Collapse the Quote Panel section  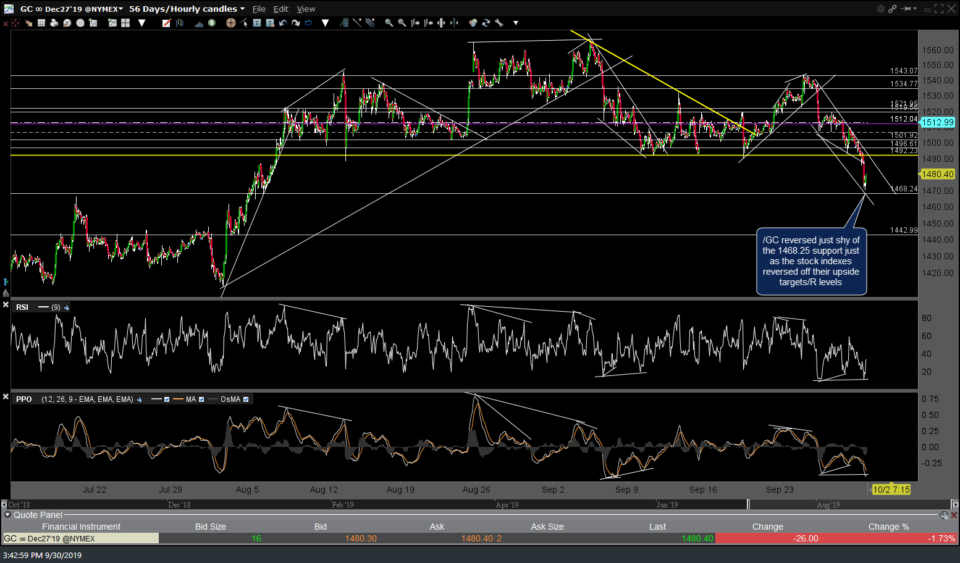coord(9,515)
